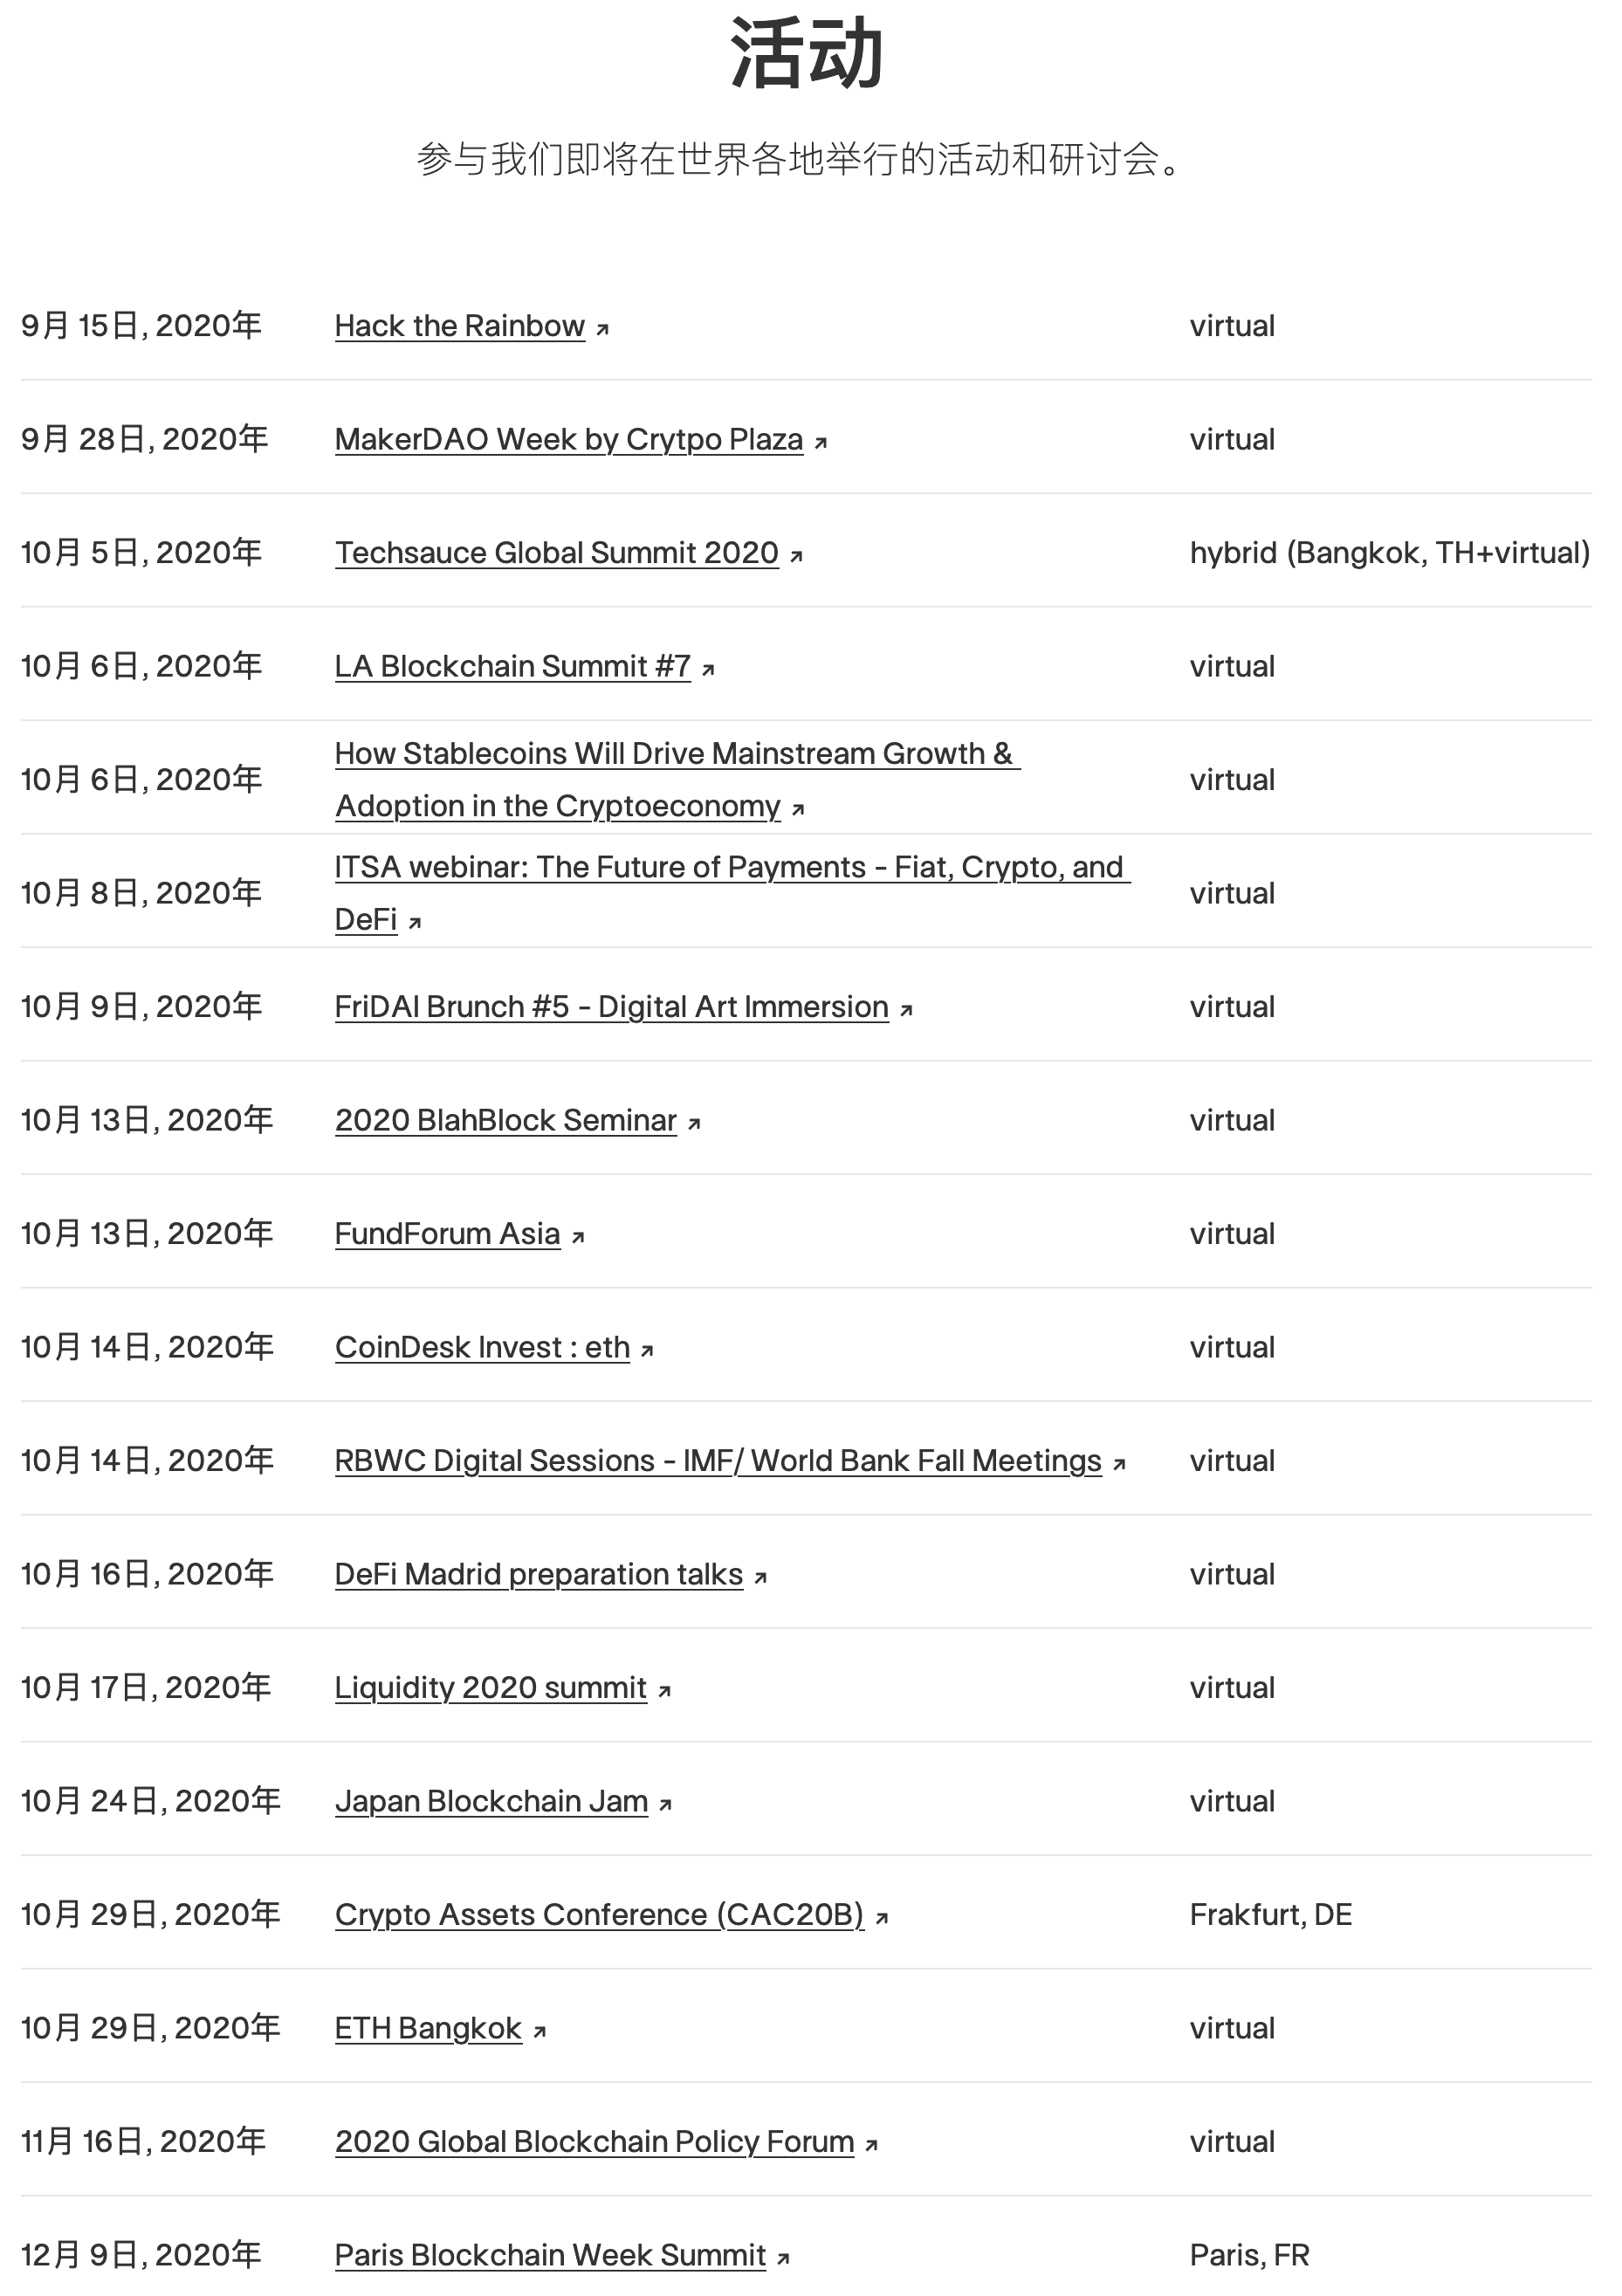Open CoinDesk Invest : eth link
The width and height of the screenshot is (1622, 2296).
[482, 1347]
